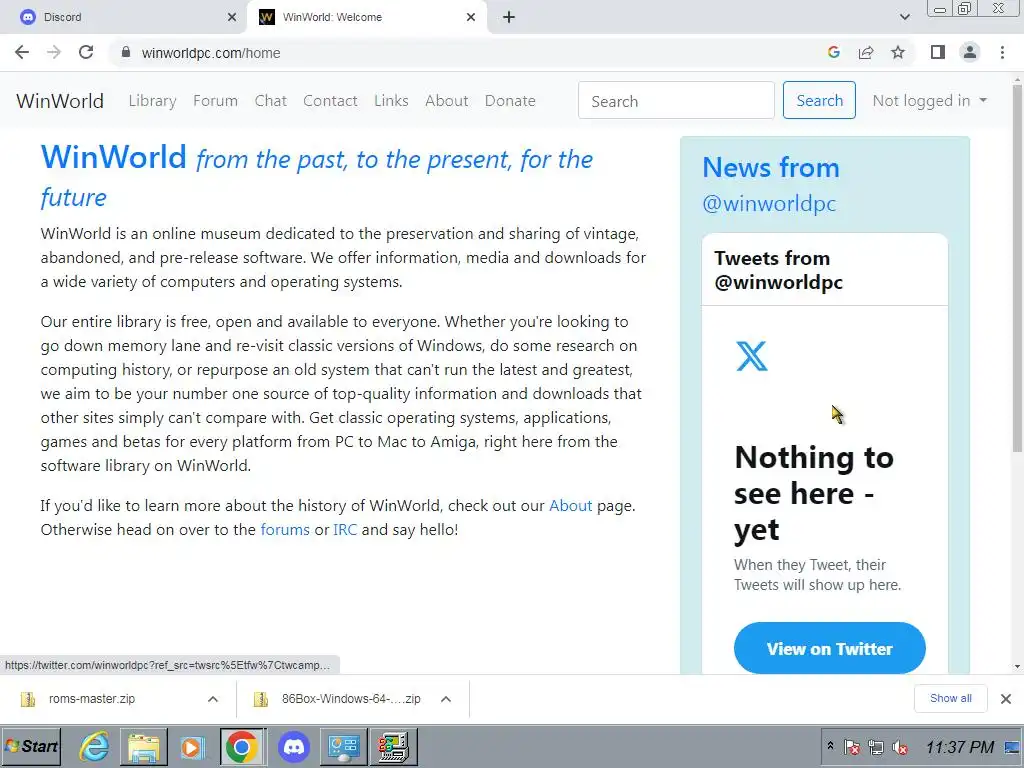Click the show desktop icon

[x=1012, y=747]
